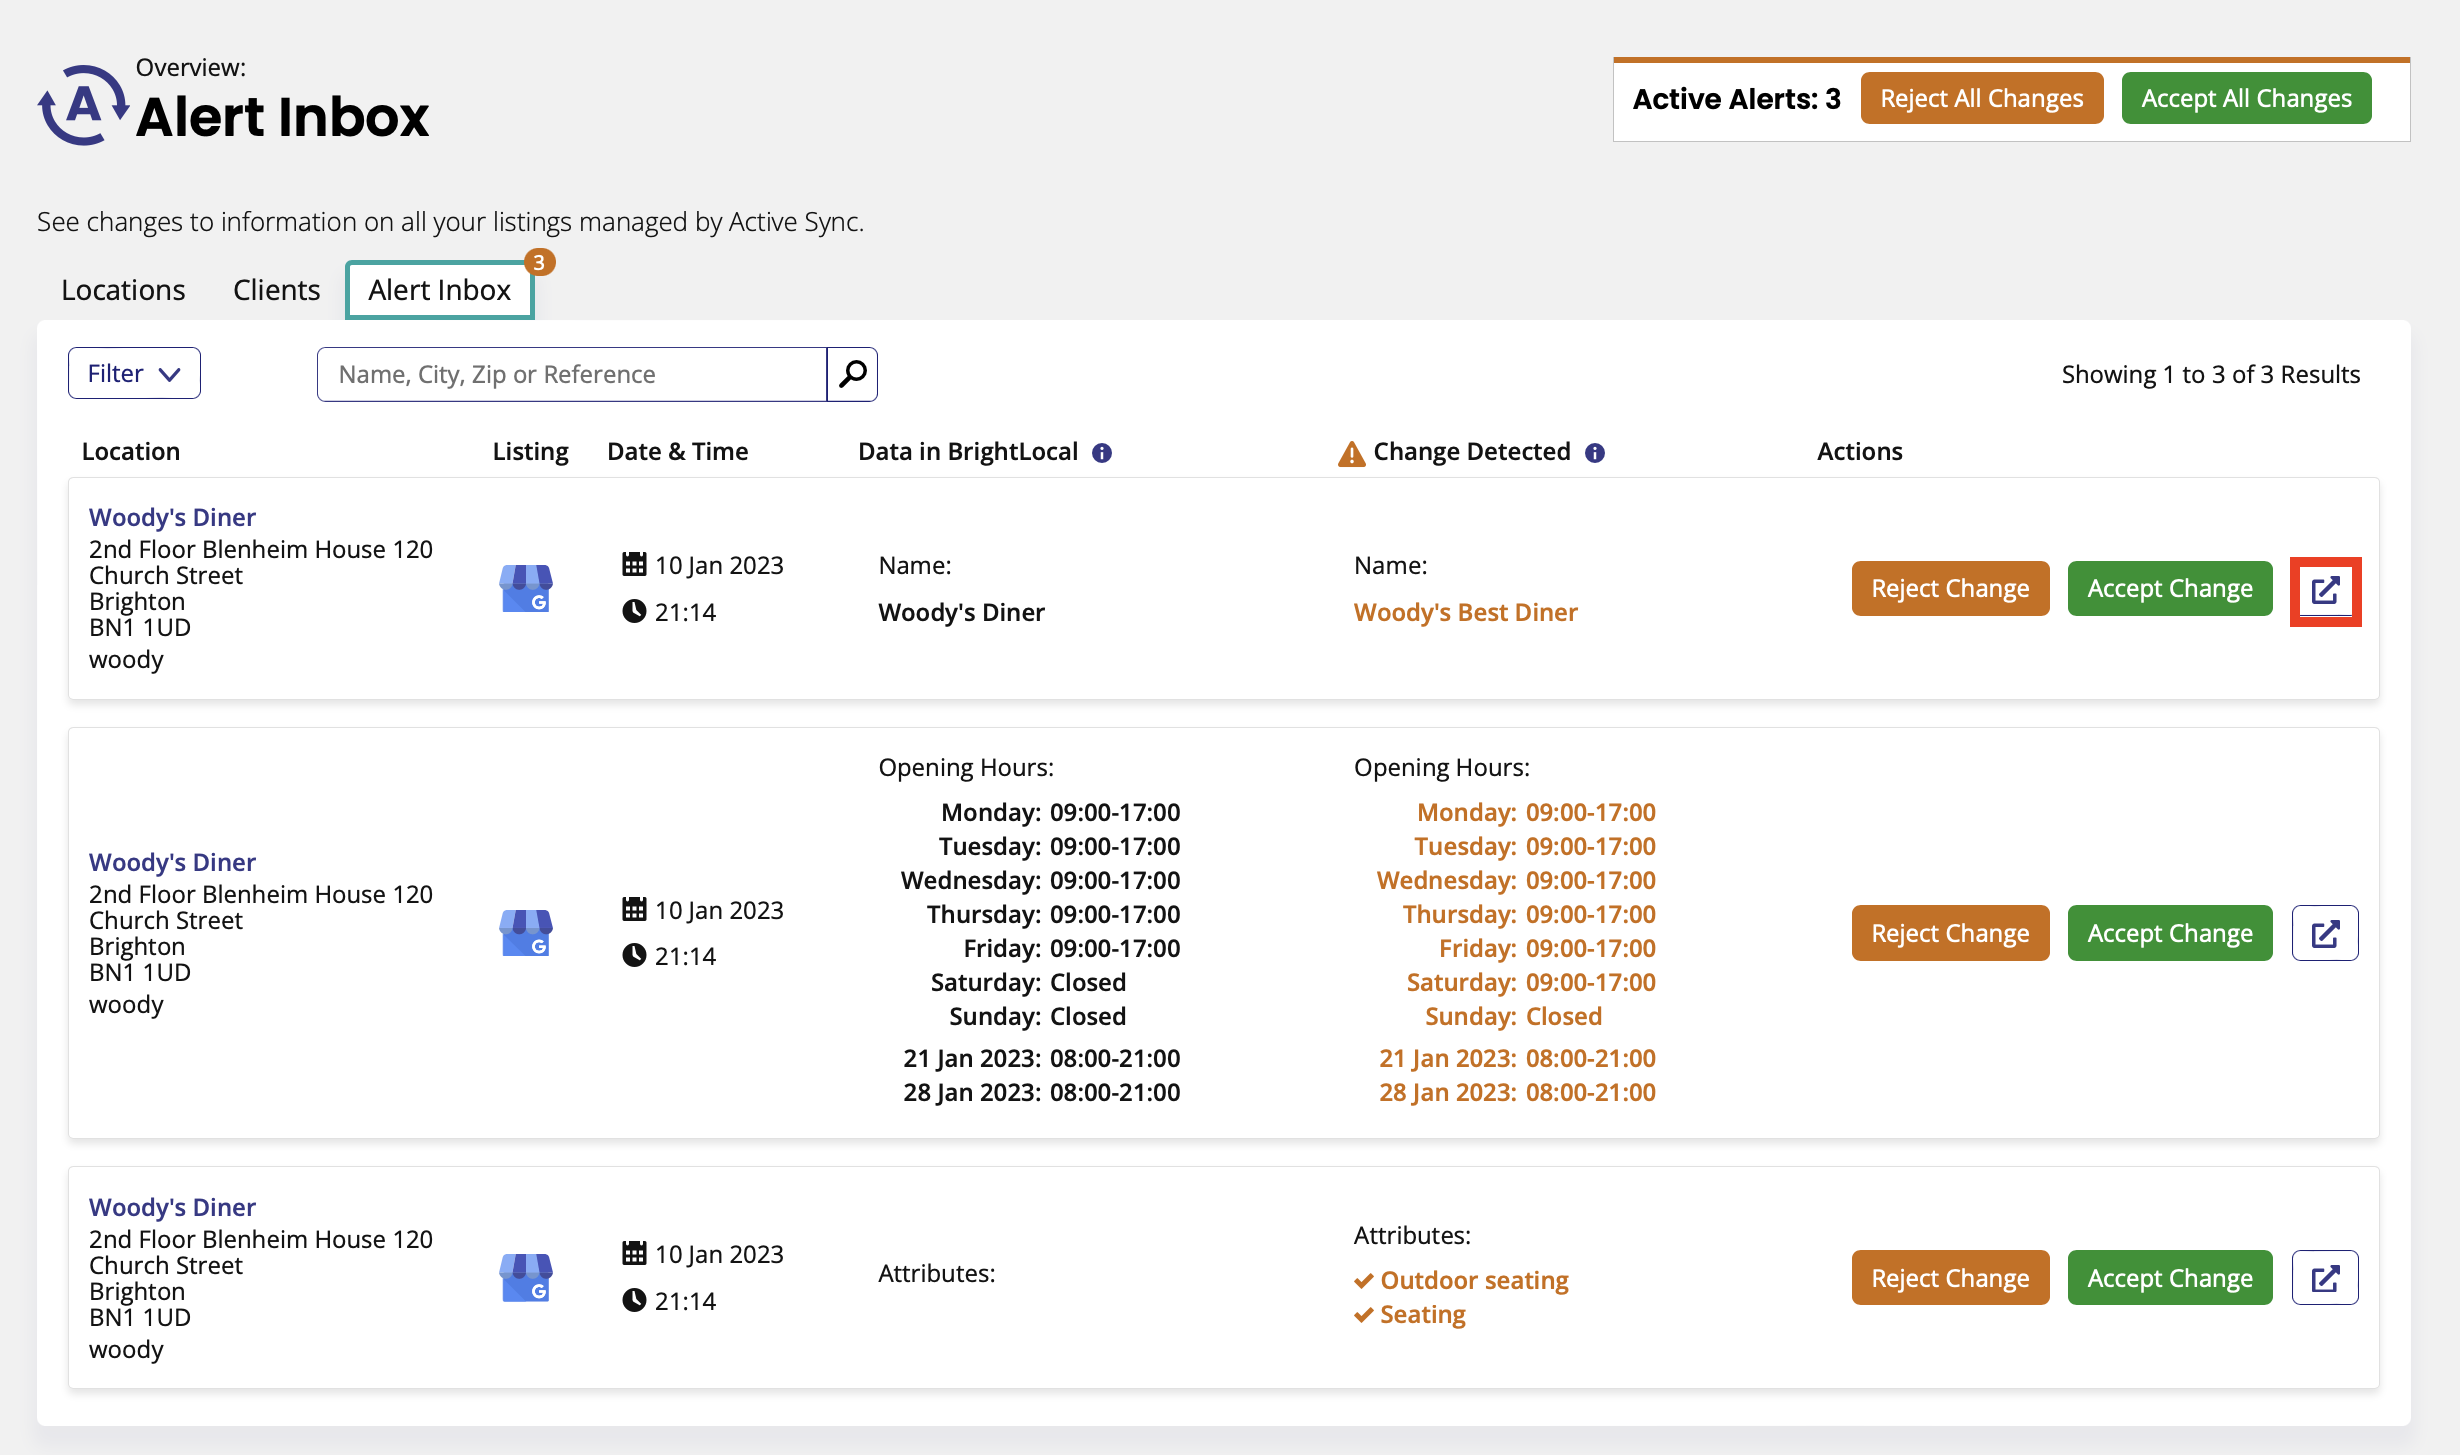Click BrightLocal 28 Jan 2023: 08:00-21:00 entry
This screenshot has height=1455, width=2460.
click(x=1042, y=1092)
